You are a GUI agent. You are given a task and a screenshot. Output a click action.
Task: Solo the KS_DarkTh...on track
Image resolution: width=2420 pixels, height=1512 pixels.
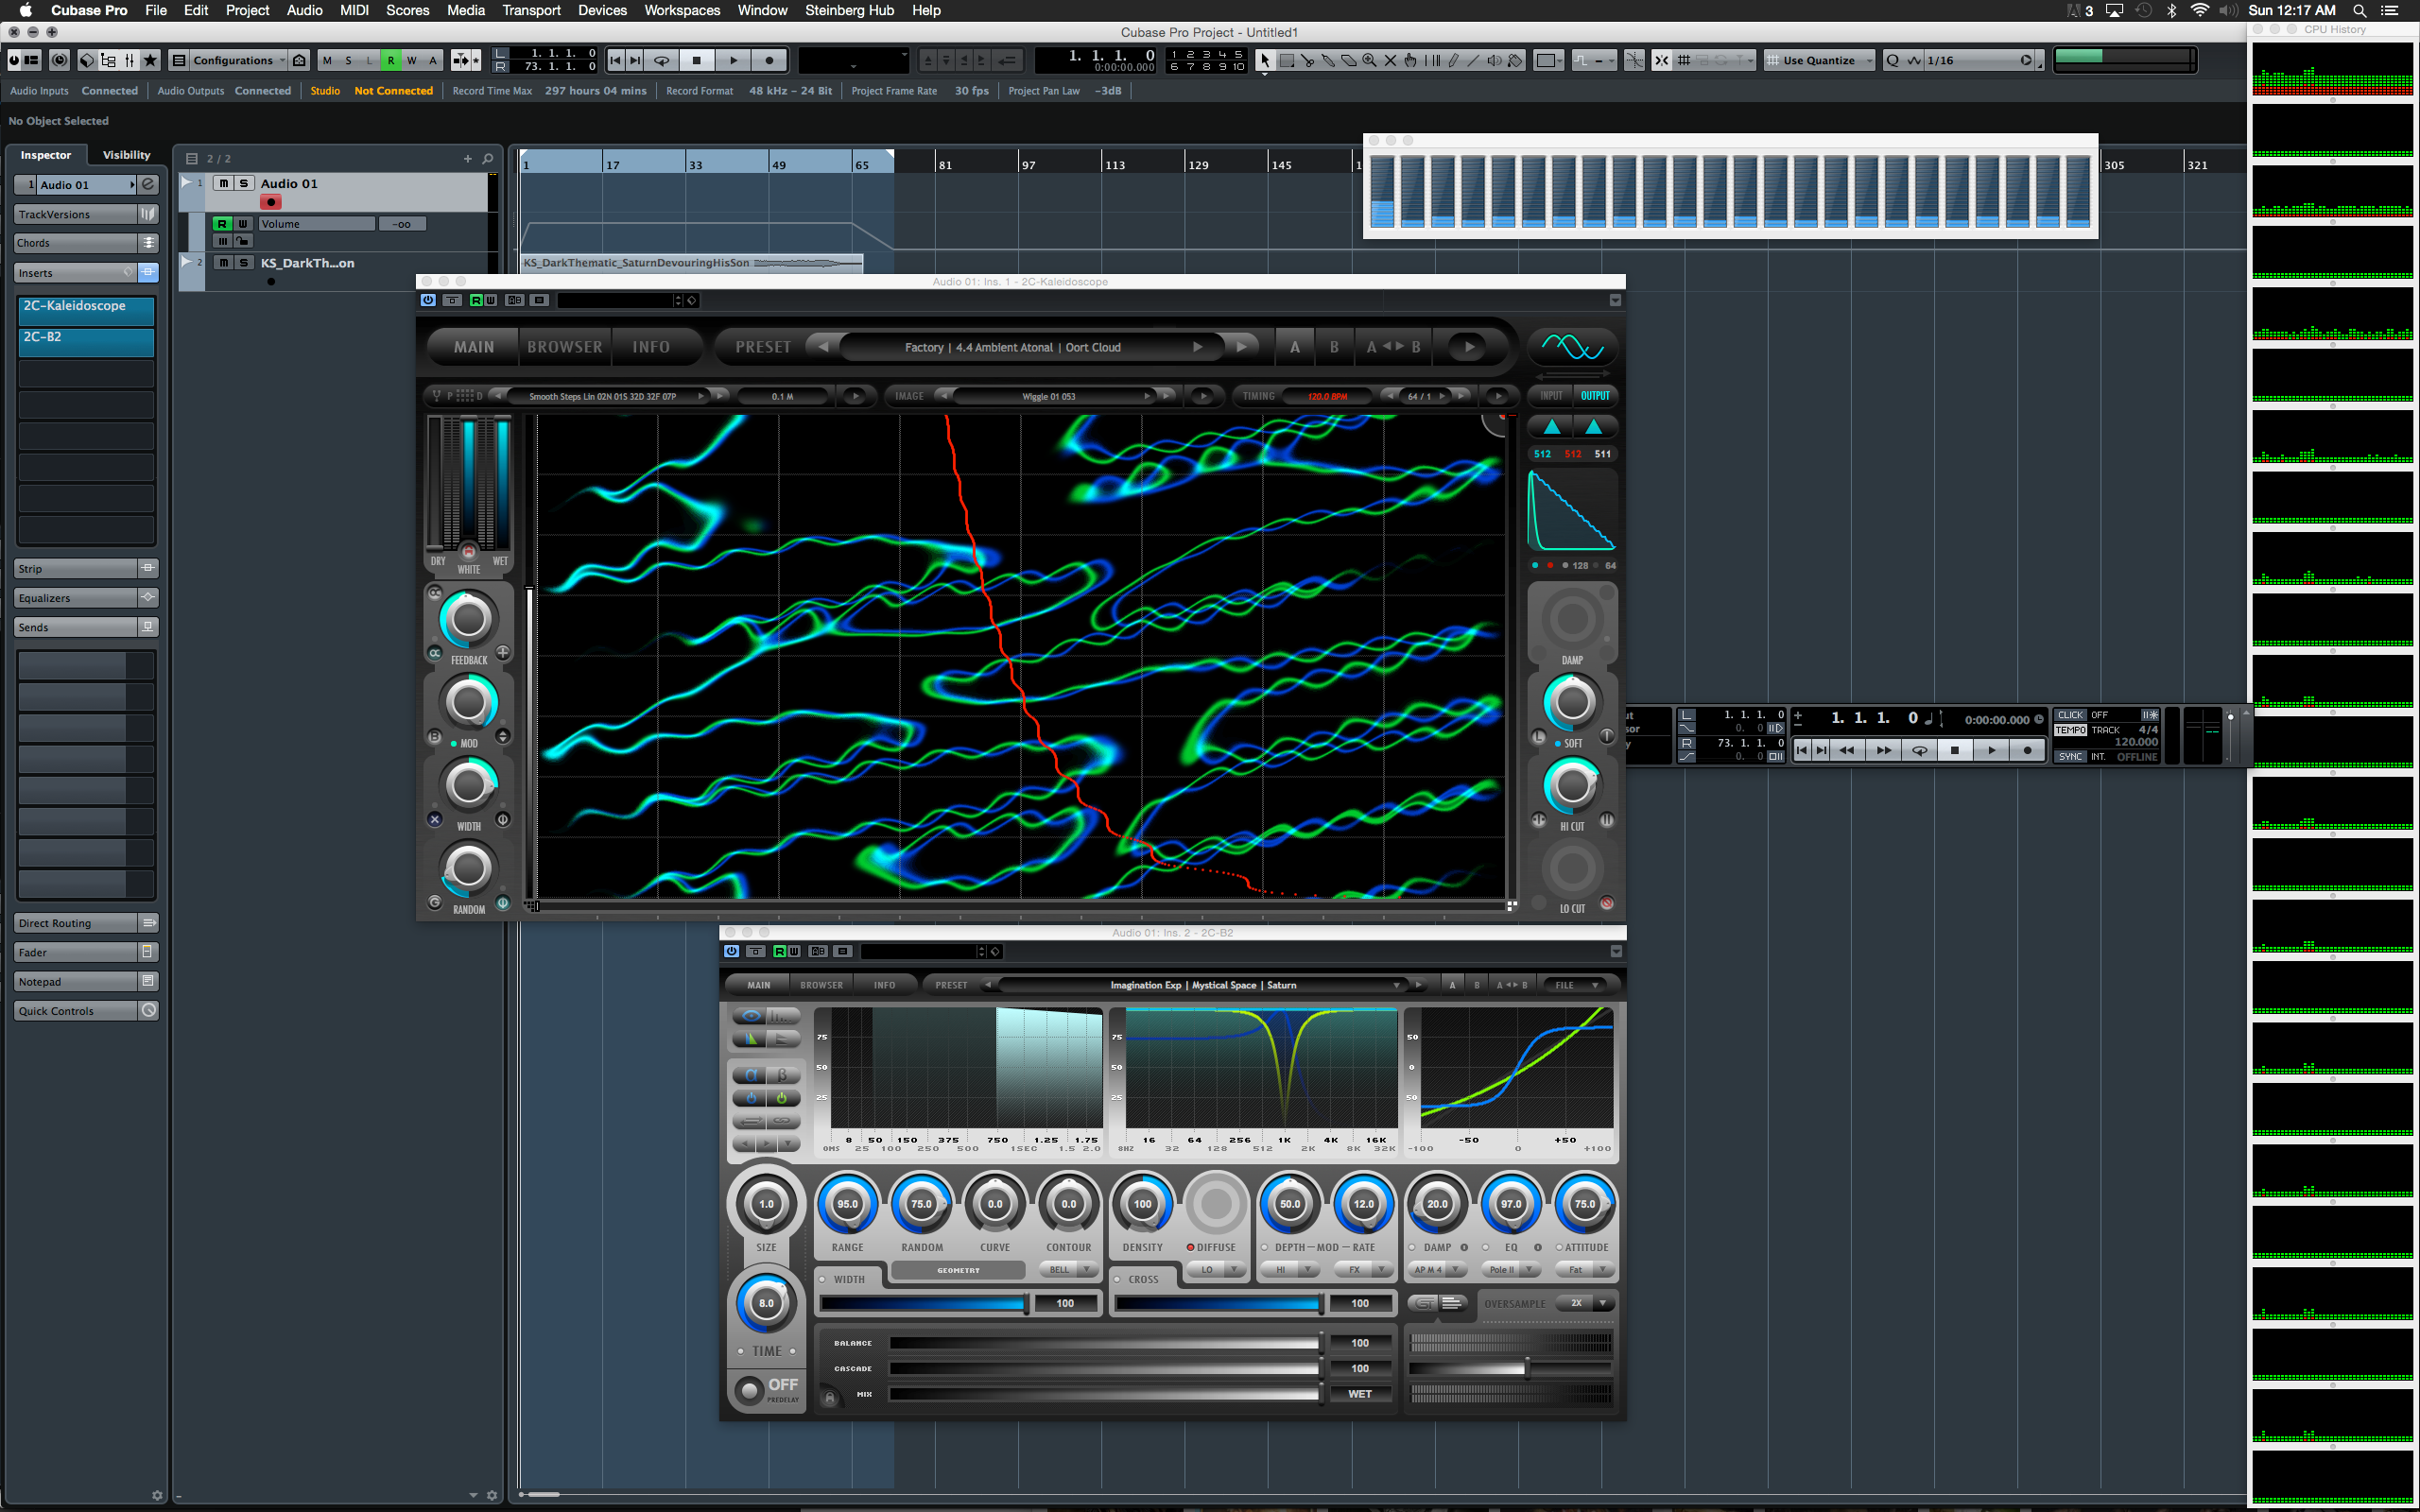tap(243, 263)
